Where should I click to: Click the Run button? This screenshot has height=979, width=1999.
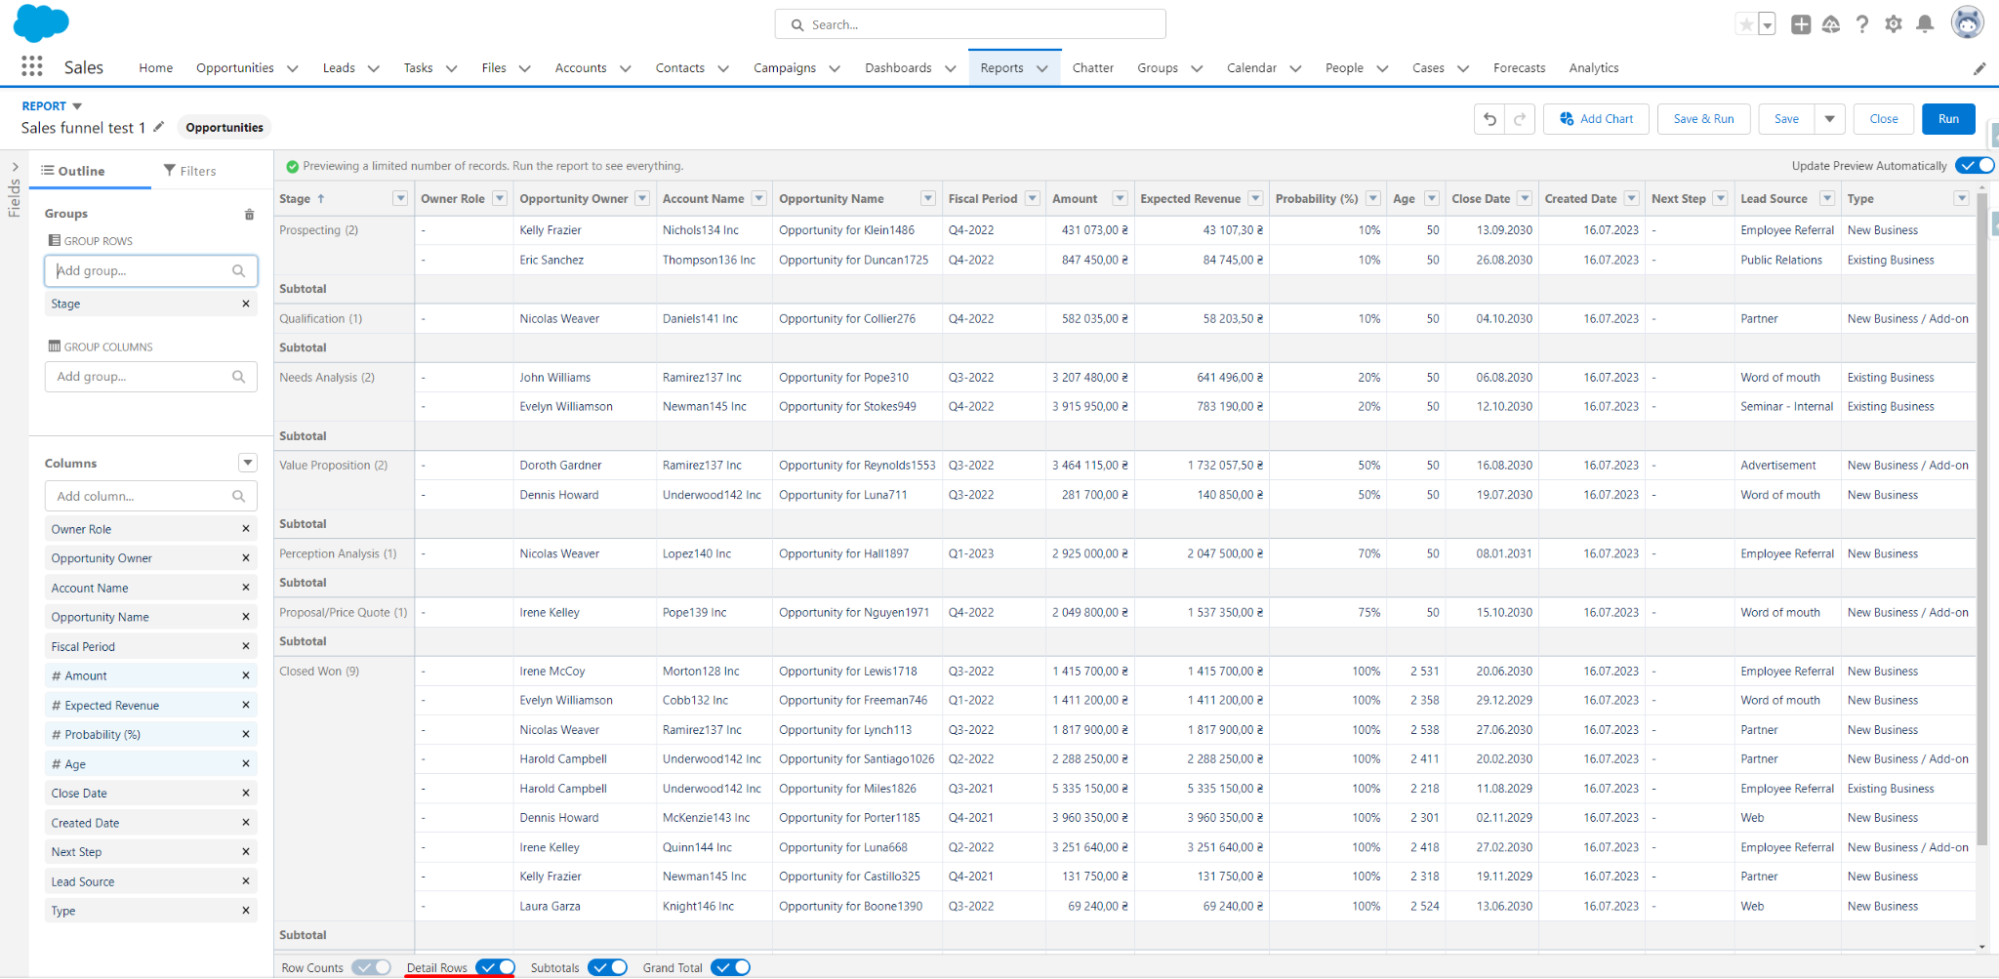tap(1948, 118)
